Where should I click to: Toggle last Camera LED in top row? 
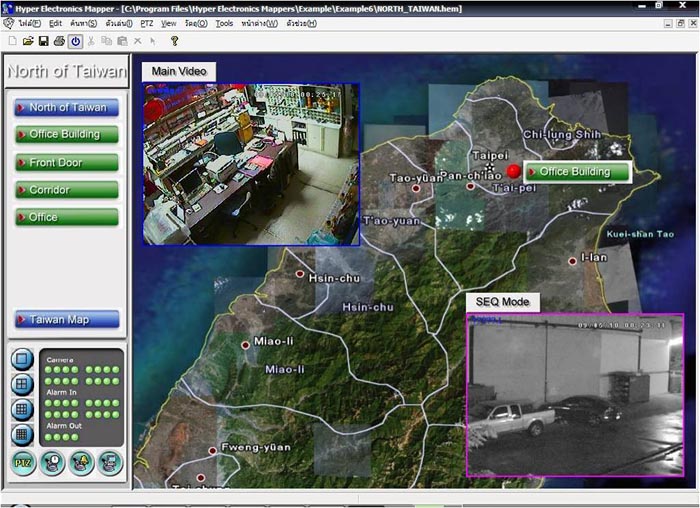(116, 370)
